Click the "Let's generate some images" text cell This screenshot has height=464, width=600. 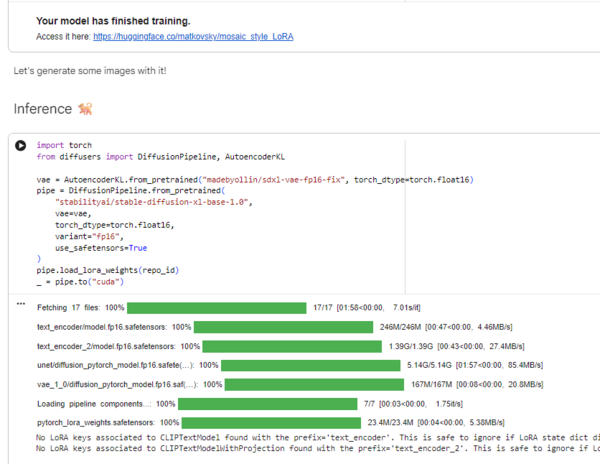coord(90,72)
